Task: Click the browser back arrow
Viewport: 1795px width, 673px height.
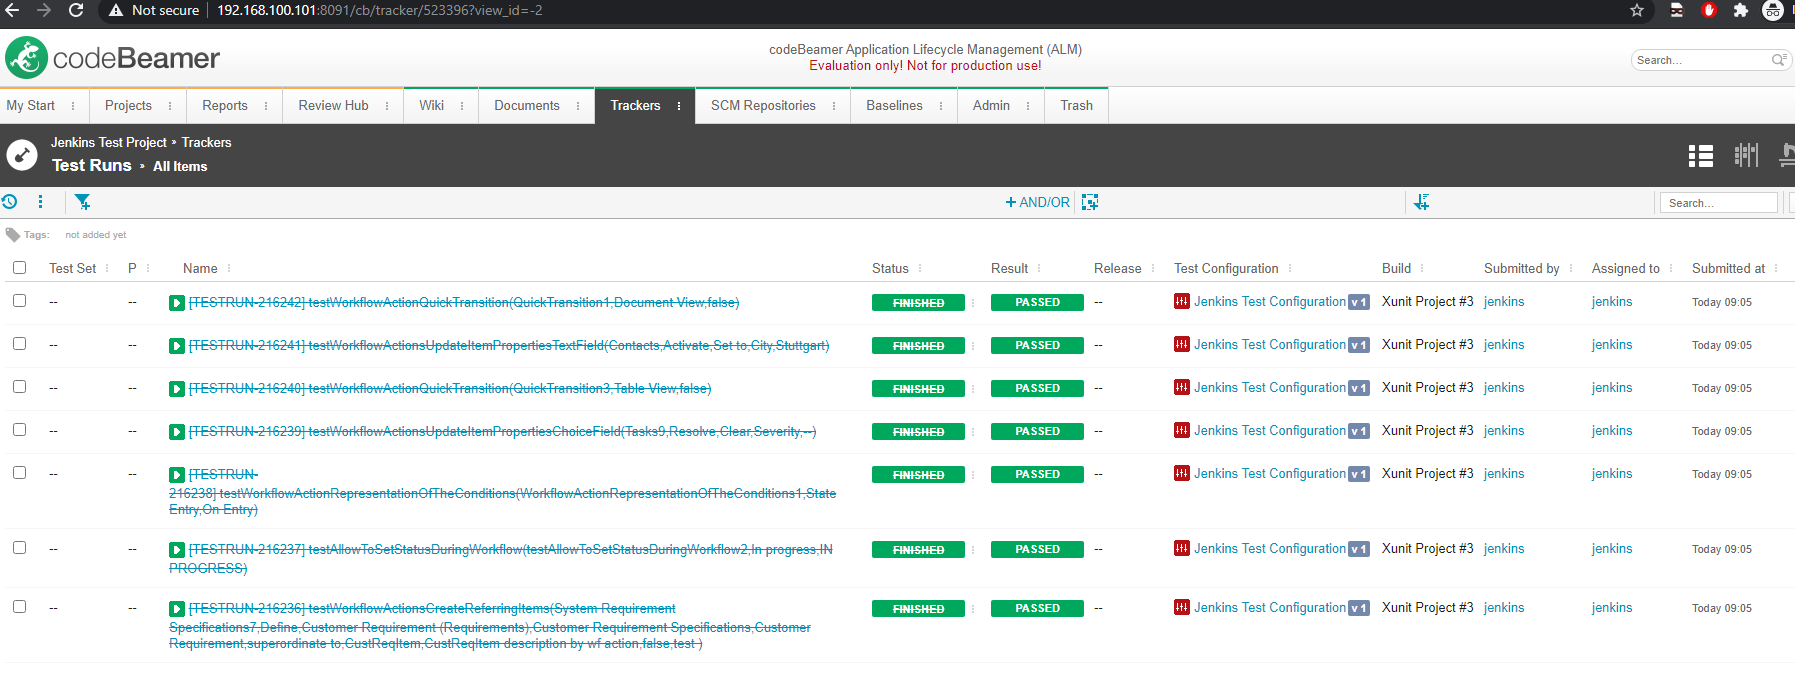Action: coord(13,10)
